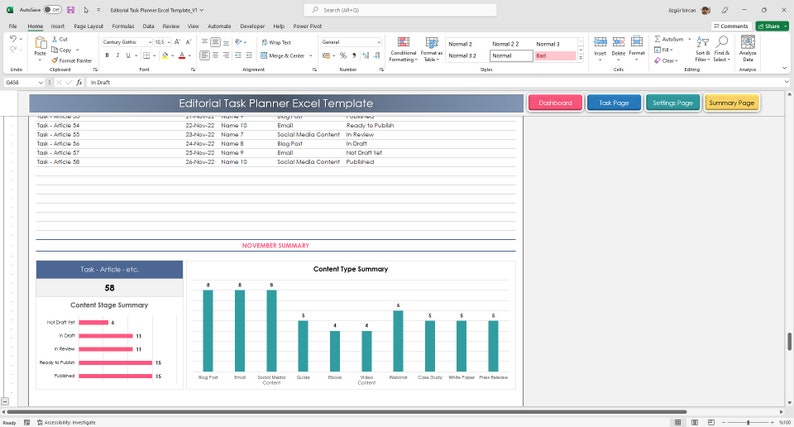Switch to the Insert tab
This screenshot has width=794, height=427.
[57, 26]
